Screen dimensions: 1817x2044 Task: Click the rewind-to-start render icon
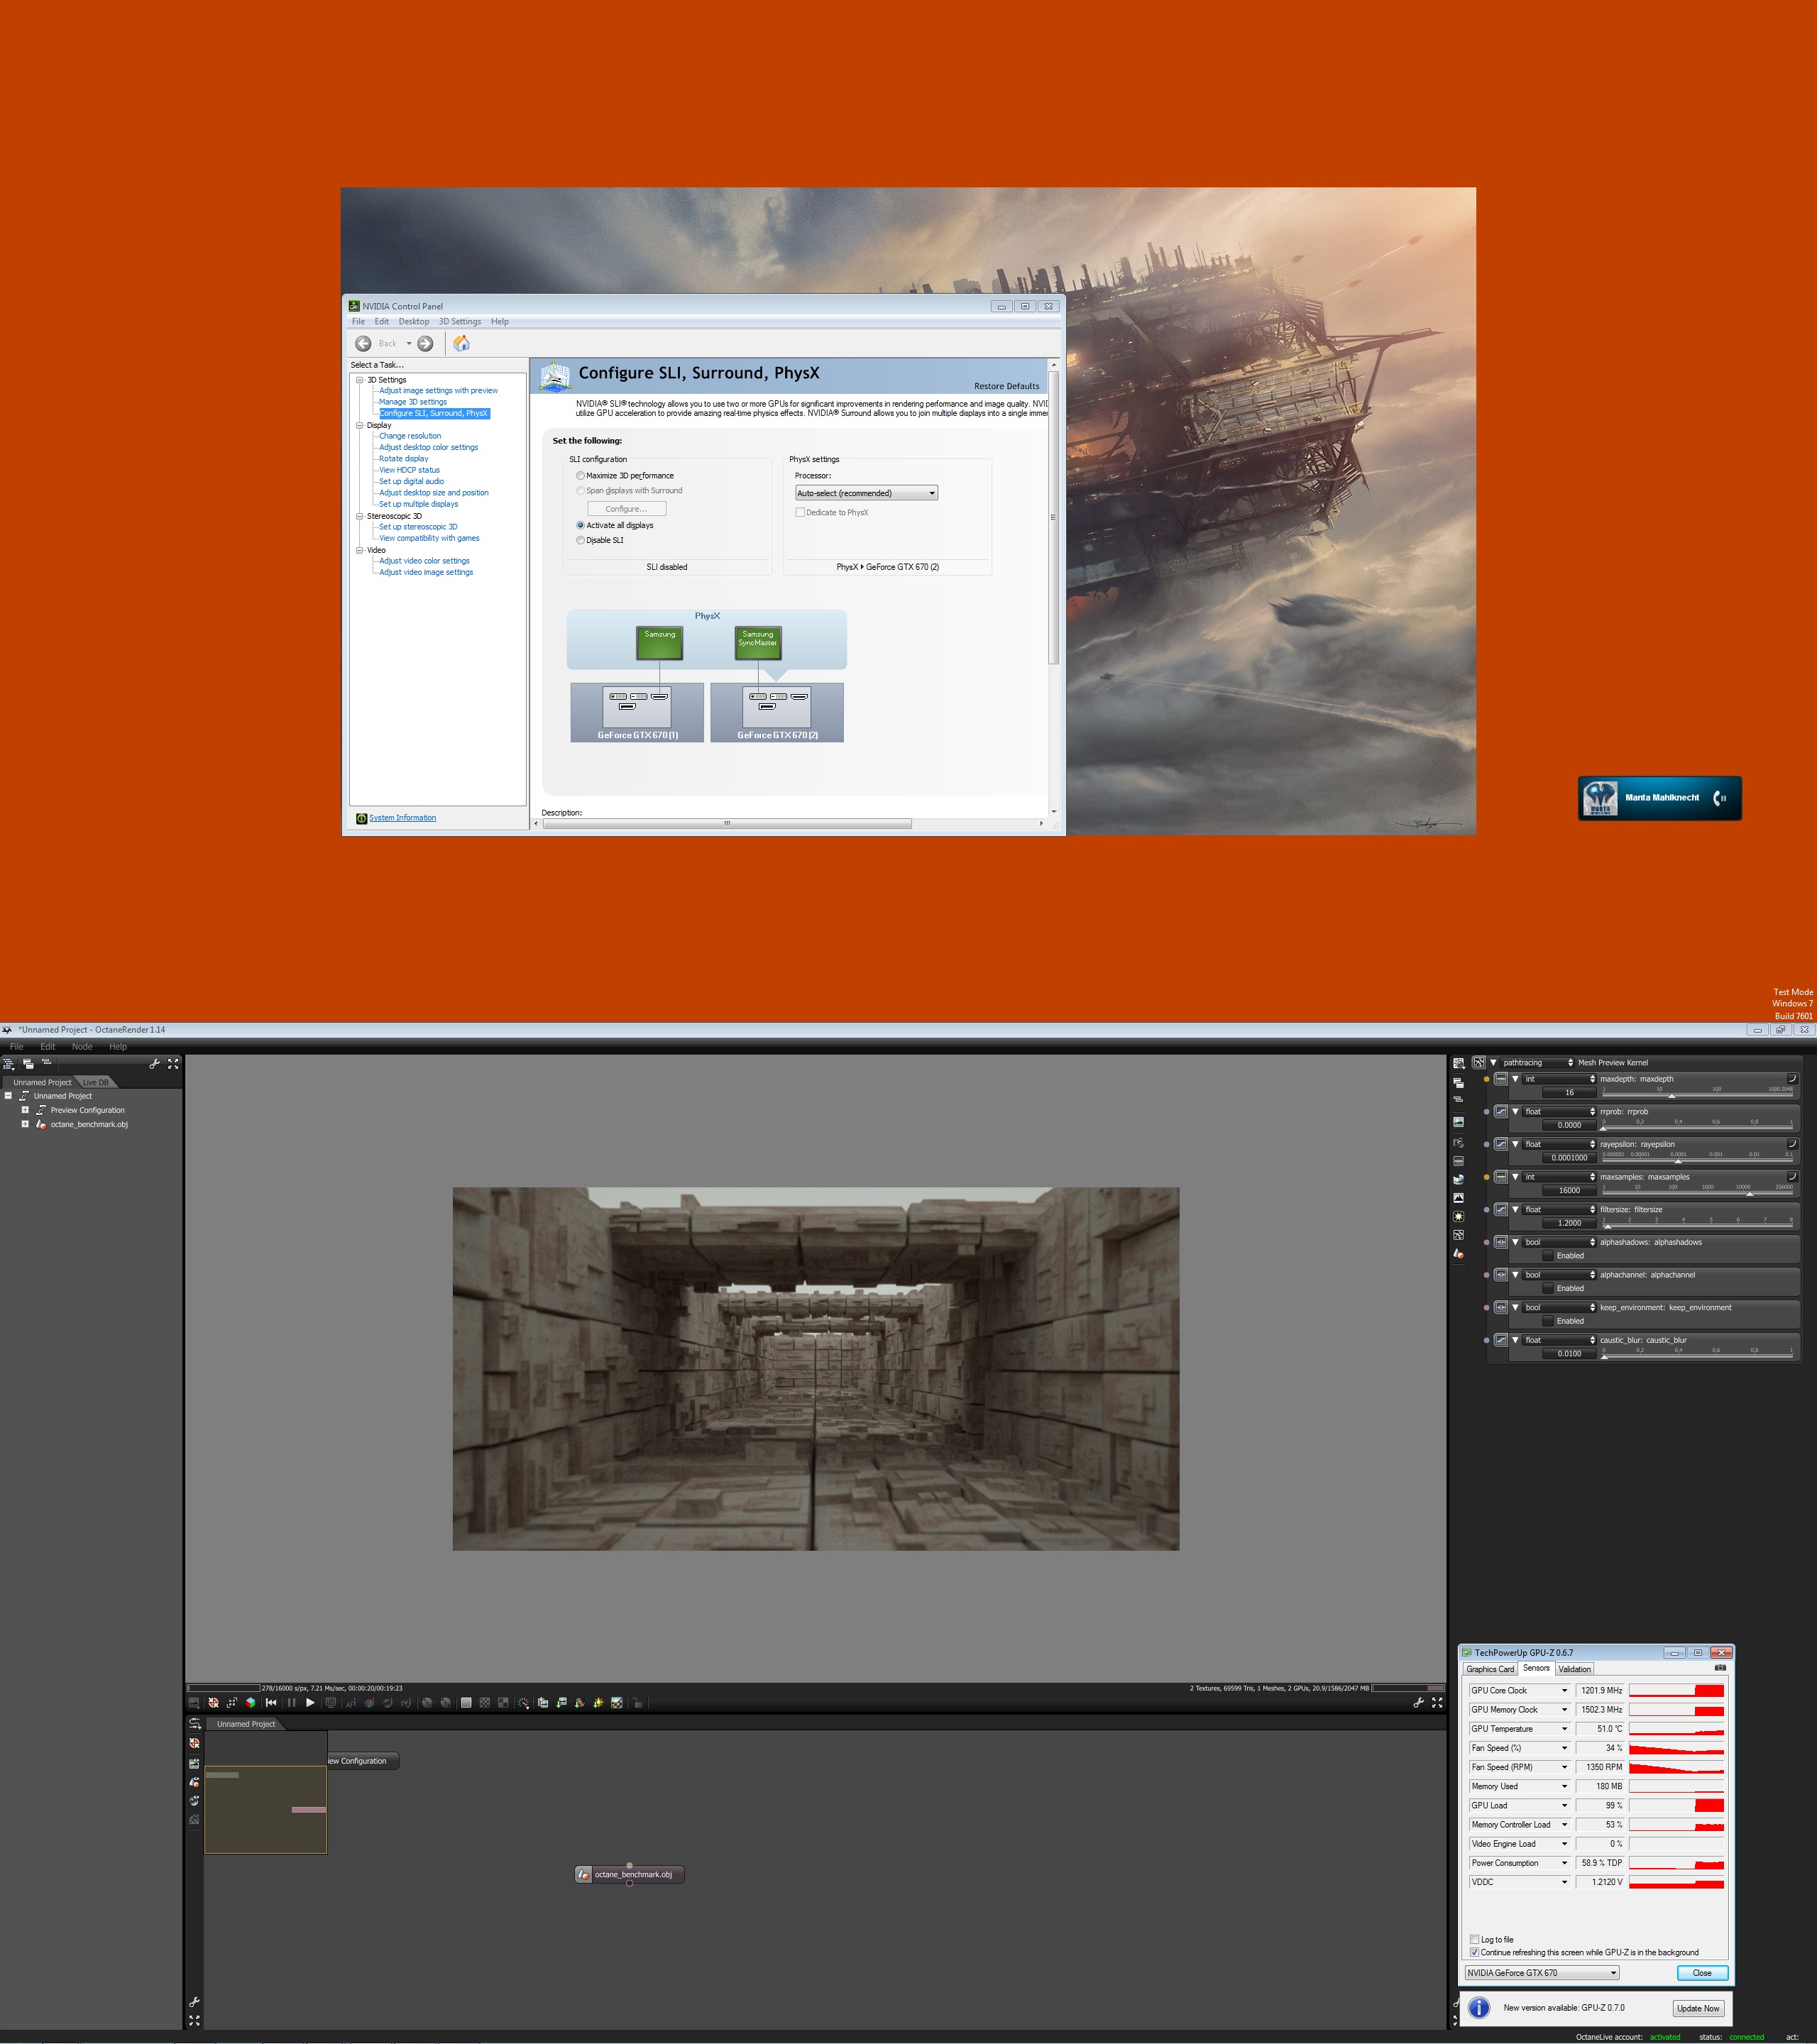pos(271,1703)
